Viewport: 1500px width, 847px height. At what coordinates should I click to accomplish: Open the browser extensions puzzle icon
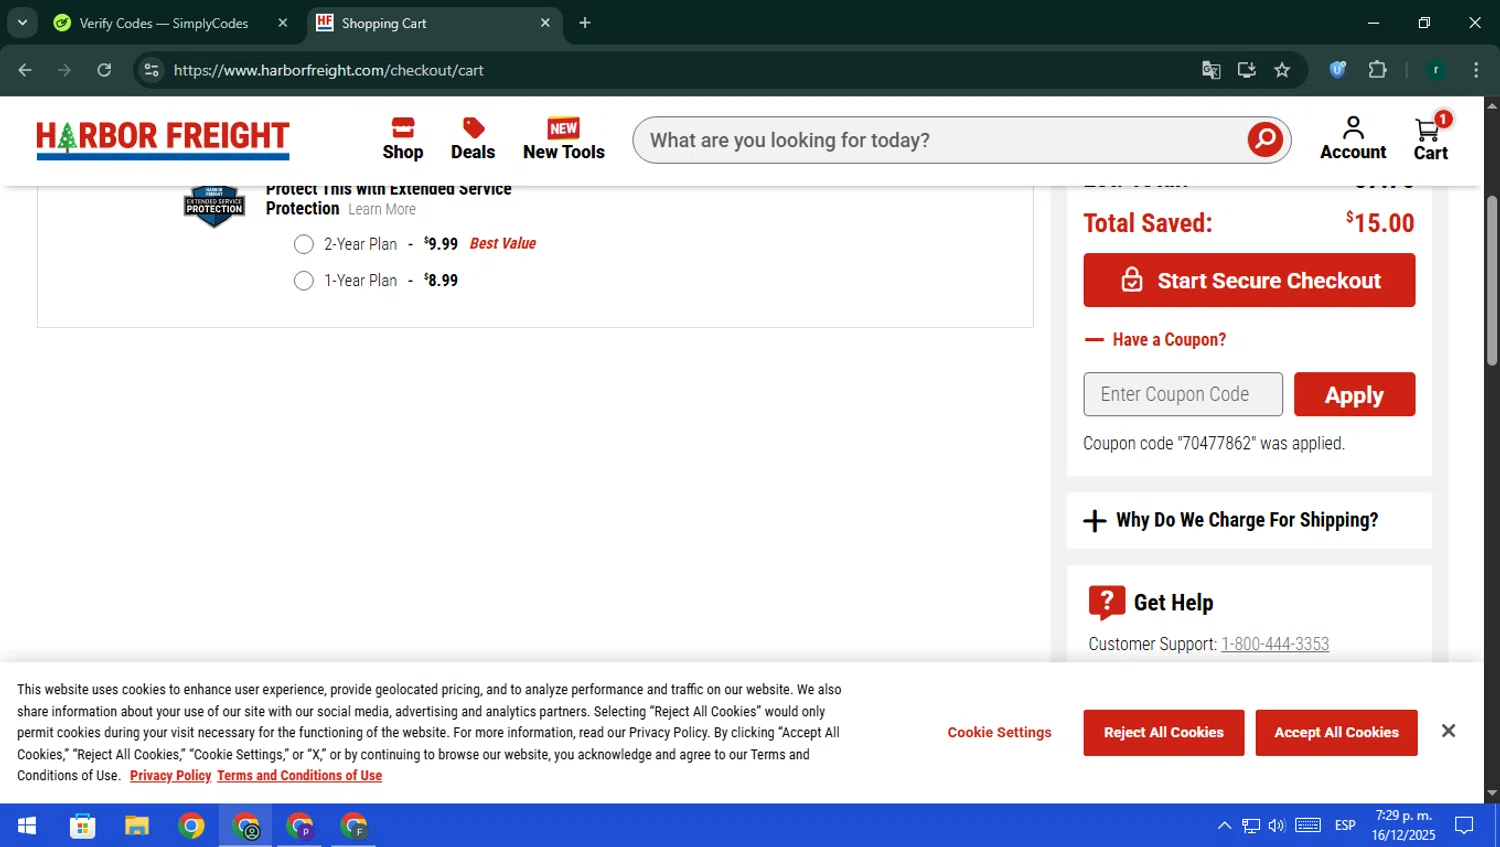(1377, 70)
